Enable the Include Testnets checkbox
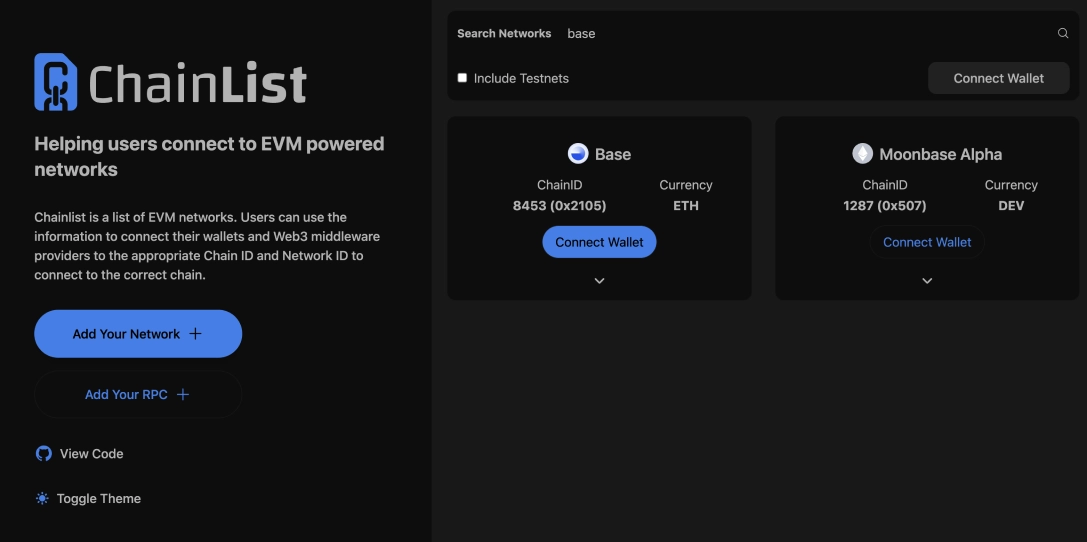The height and width of the screenshot is (542, 1087). point(462,78)
